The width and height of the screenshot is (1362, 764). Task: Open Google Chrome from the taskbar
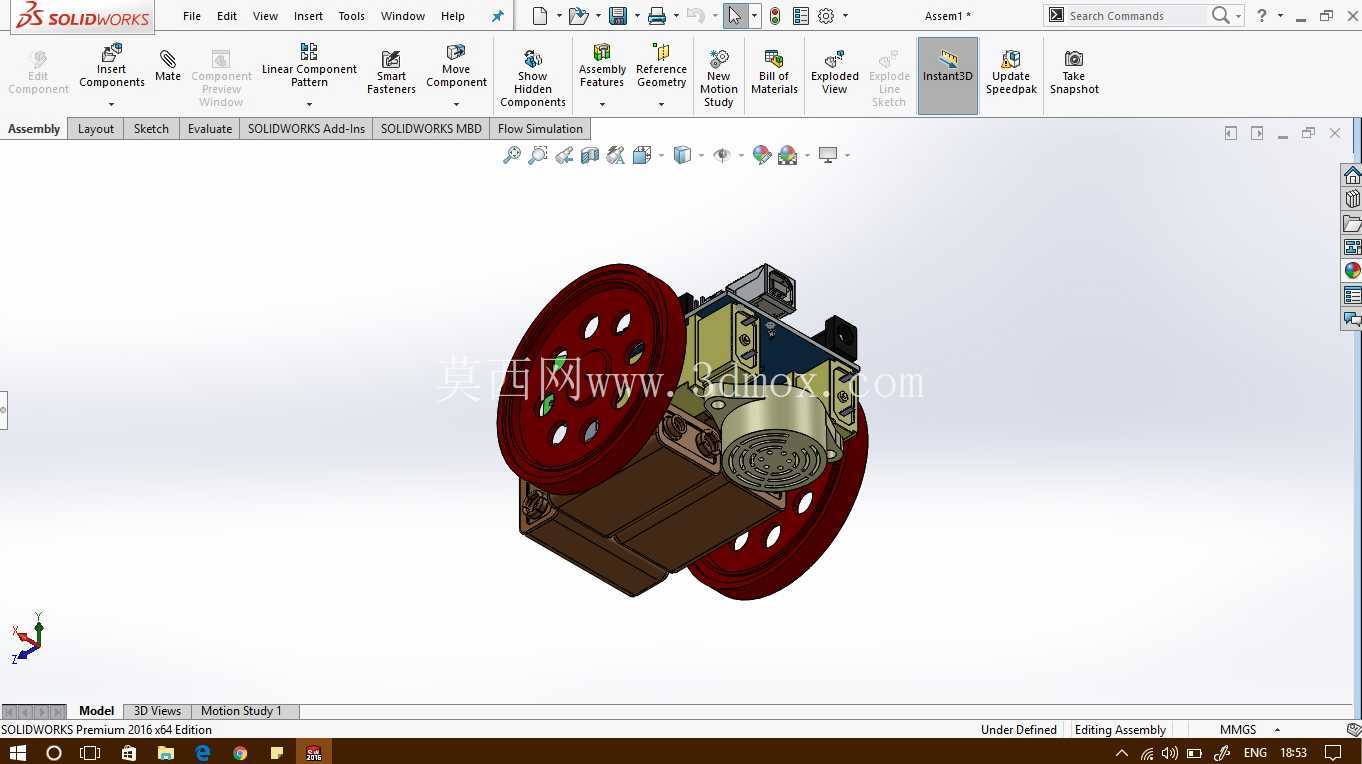point(240,752)
